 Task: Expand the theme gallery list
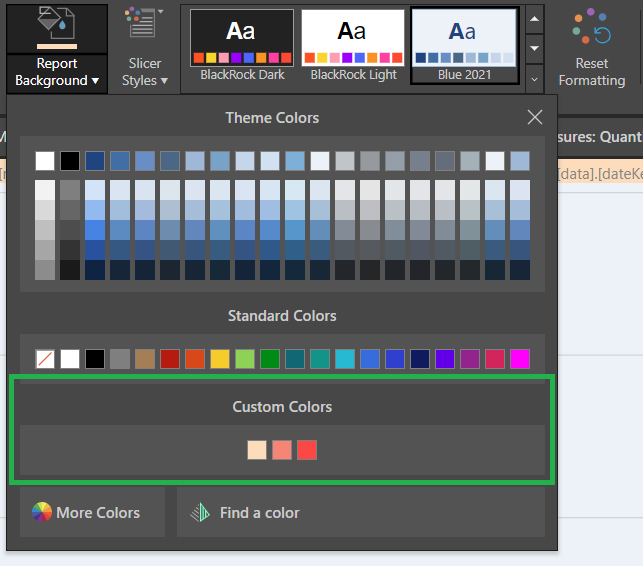535,77
